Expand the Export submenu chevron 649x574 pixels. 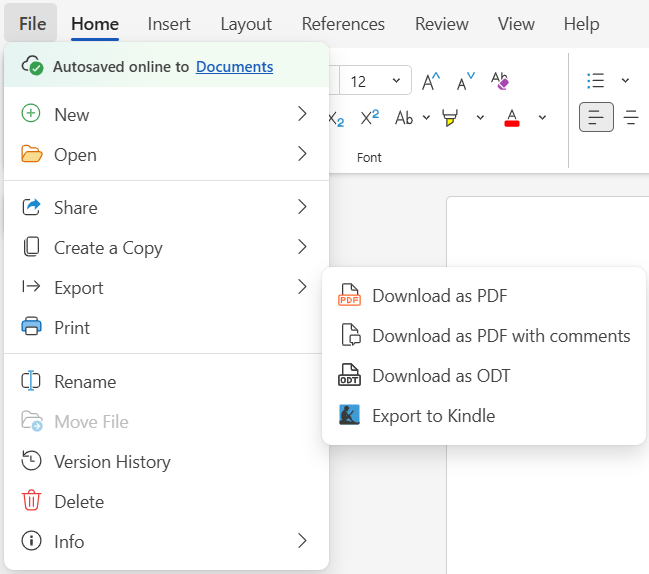click(303, 286)
